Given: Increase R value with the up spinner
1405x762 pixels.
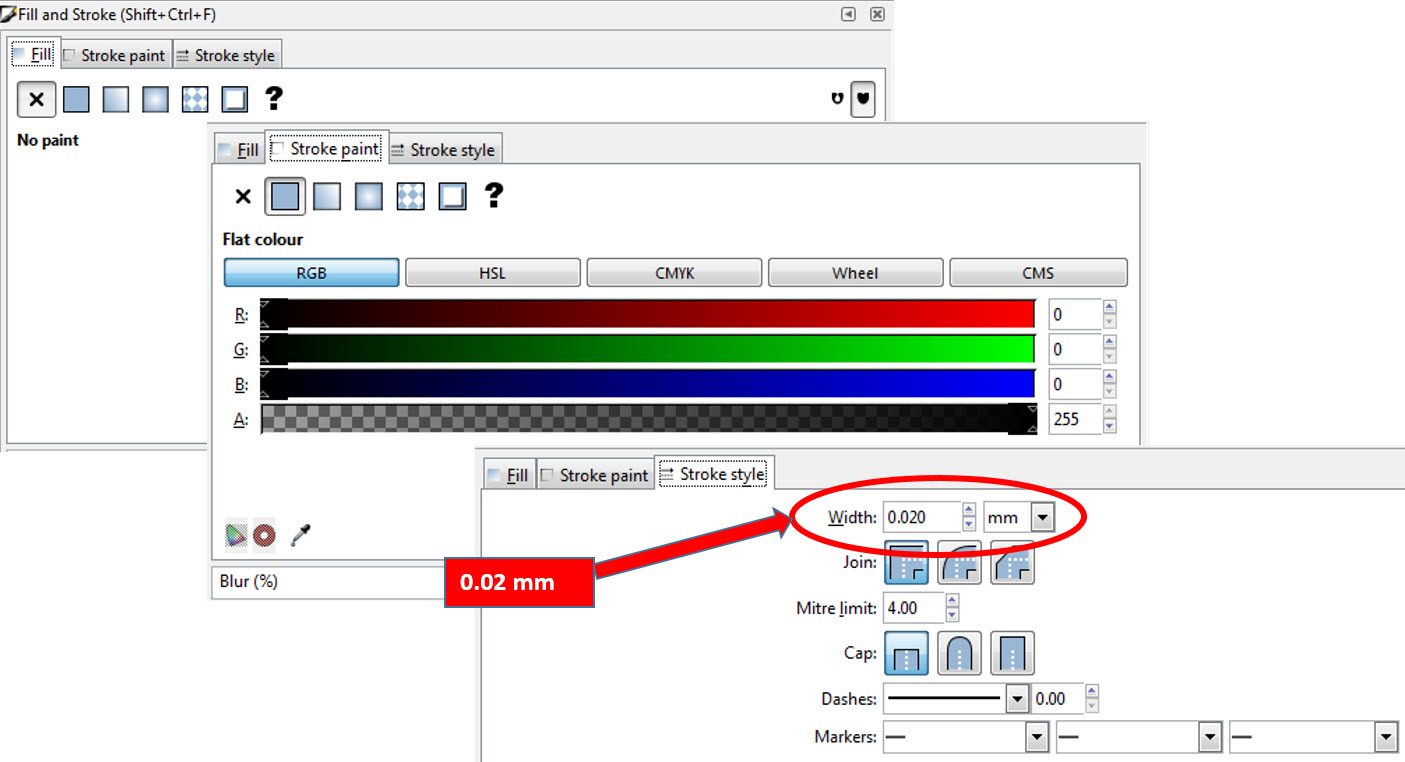Looking at the screenshot, I should pos(1109,307).
